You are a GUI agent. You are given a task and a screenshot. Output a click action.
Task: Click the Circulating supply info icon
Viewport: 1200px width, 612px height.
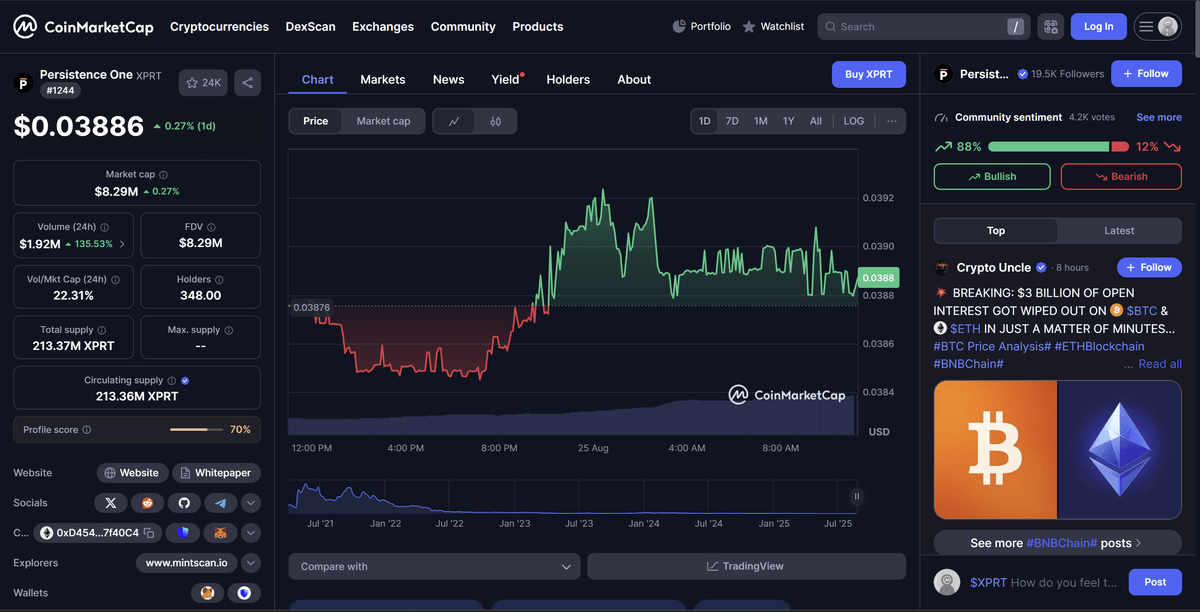tap(172, 381)
